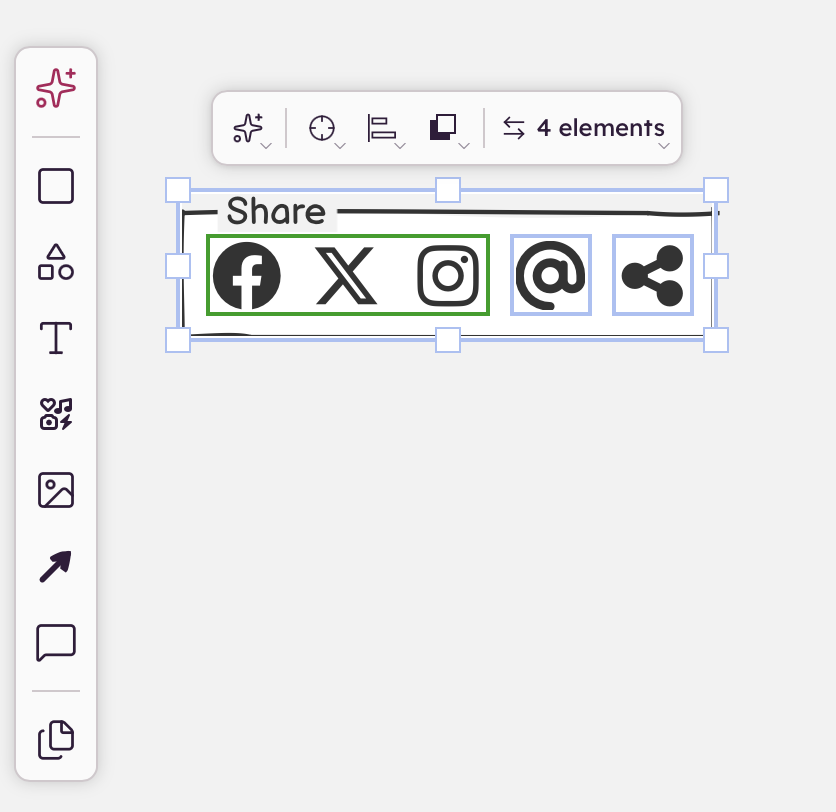Open the Pages/templates icon at sidebar bottom
Screen dimensions: 836x812
pyautogui.click(x=56, y=740)
